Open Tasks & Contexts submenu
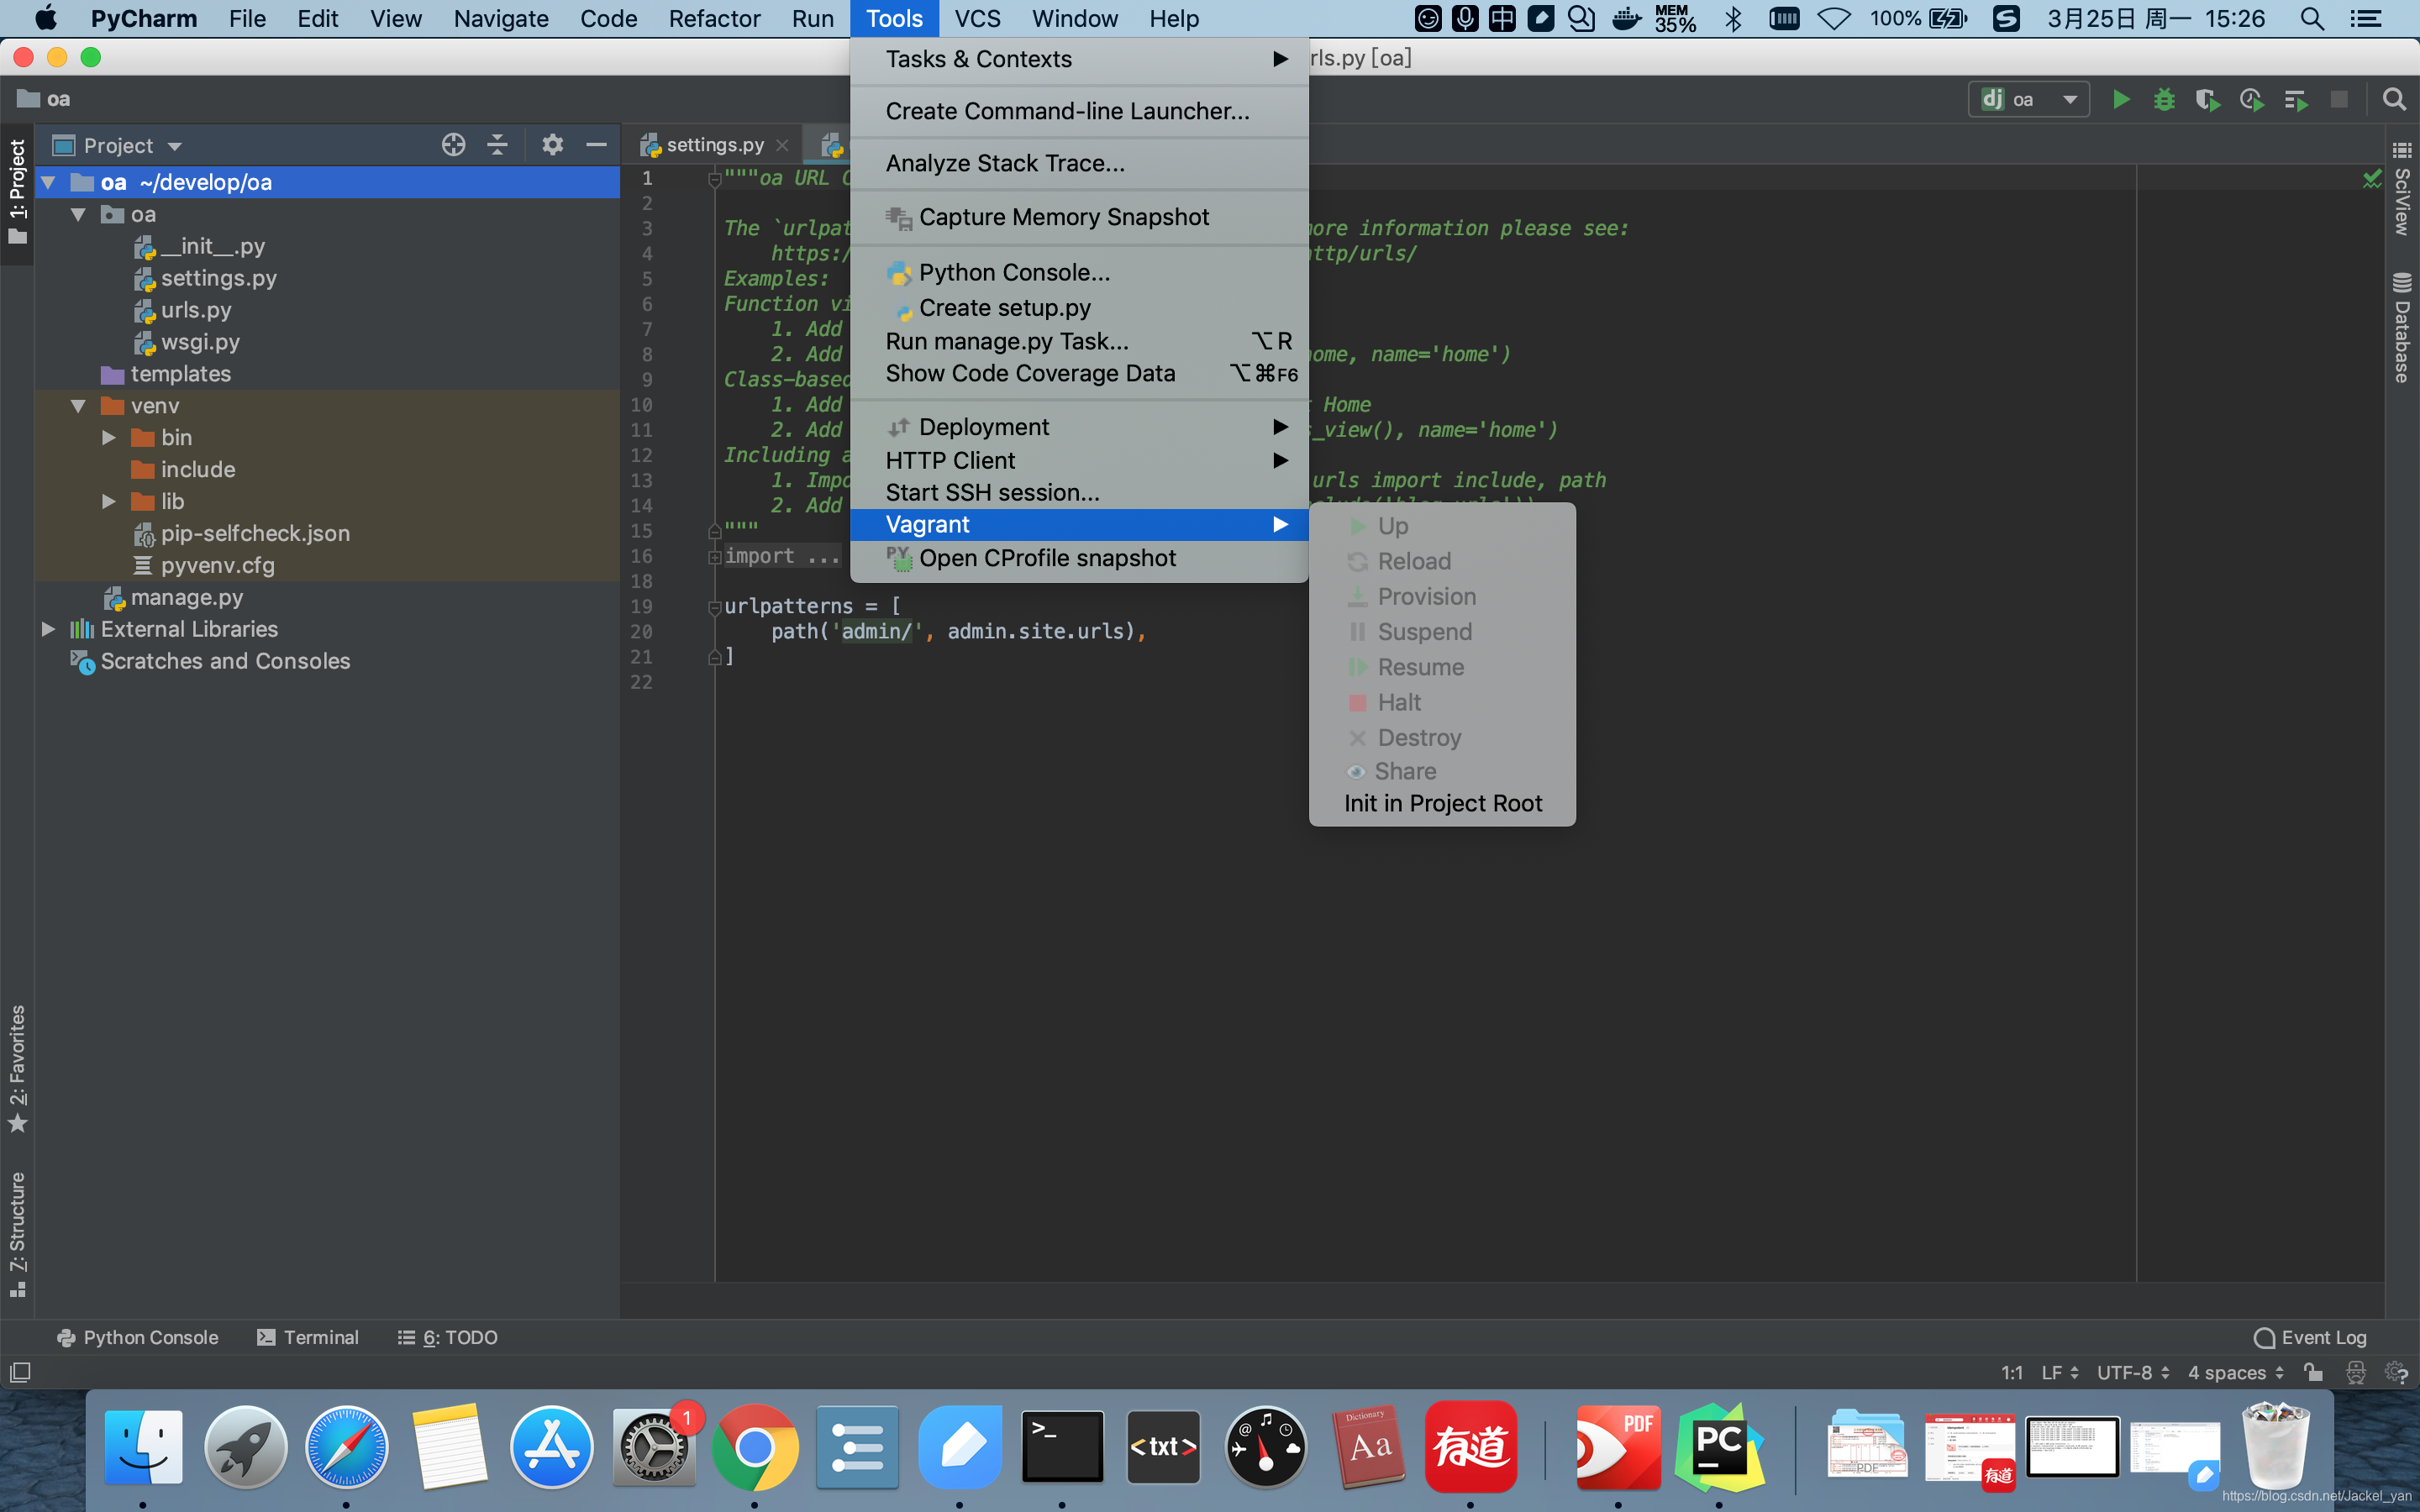The height and width of the screenshot is (1512, 2420). [x=1079, y=59]
